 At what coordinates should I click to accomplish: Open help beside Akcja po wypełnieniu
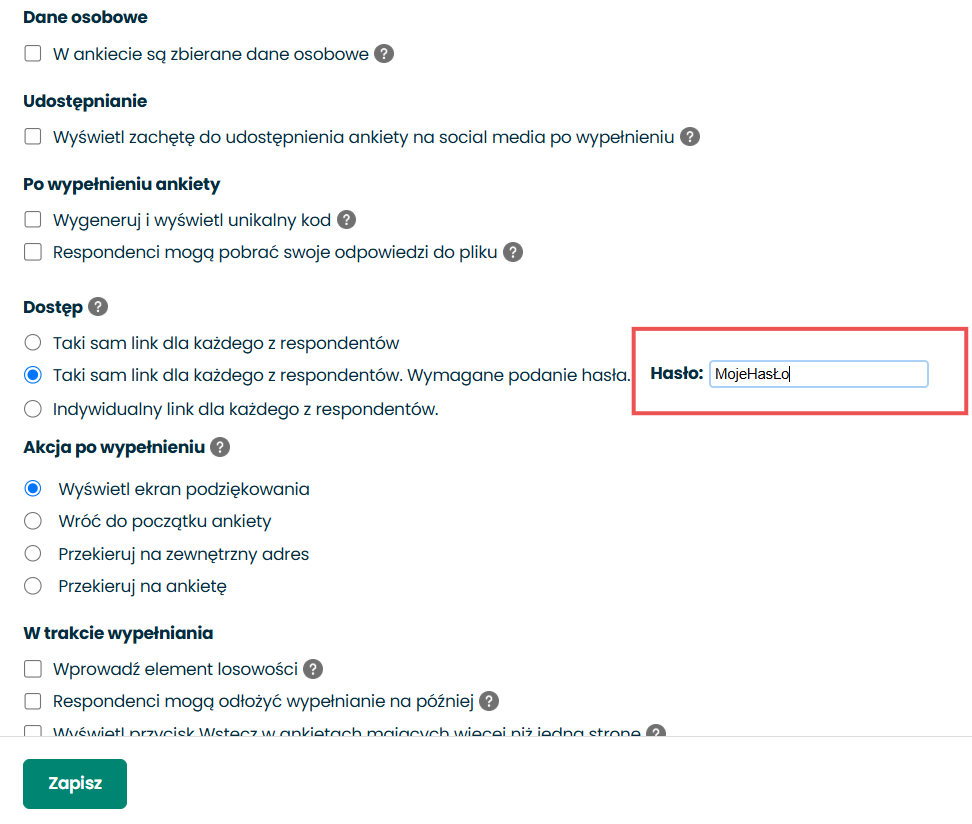tap(220, 446)
